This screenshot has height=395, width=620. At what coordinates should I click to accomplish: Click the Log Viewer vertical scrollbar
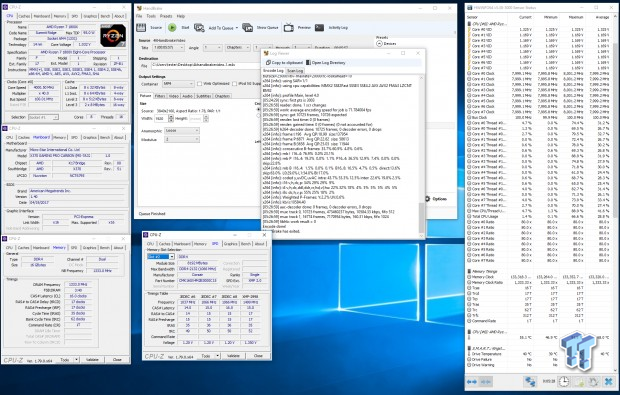pos(422,156)
